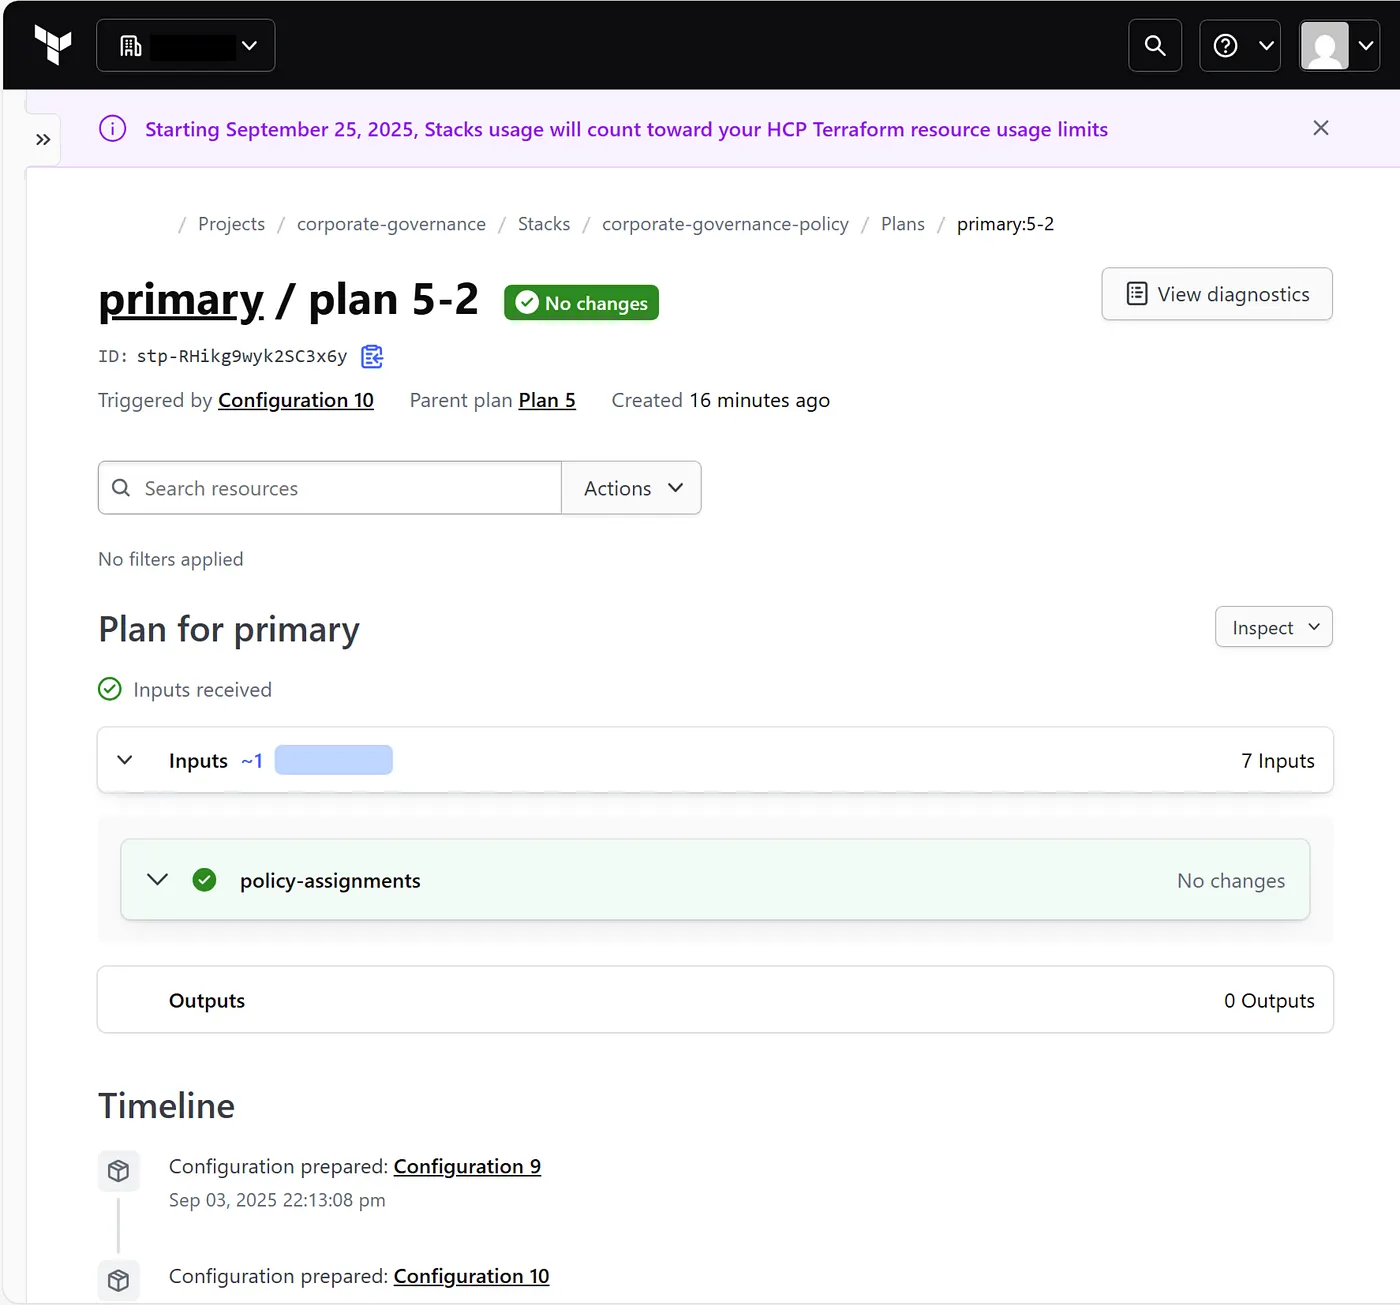The height and width of the screenshot is (1305, 1400).
Task: Open the Configuration 10 trigger link
Action: tap(296, 400)
